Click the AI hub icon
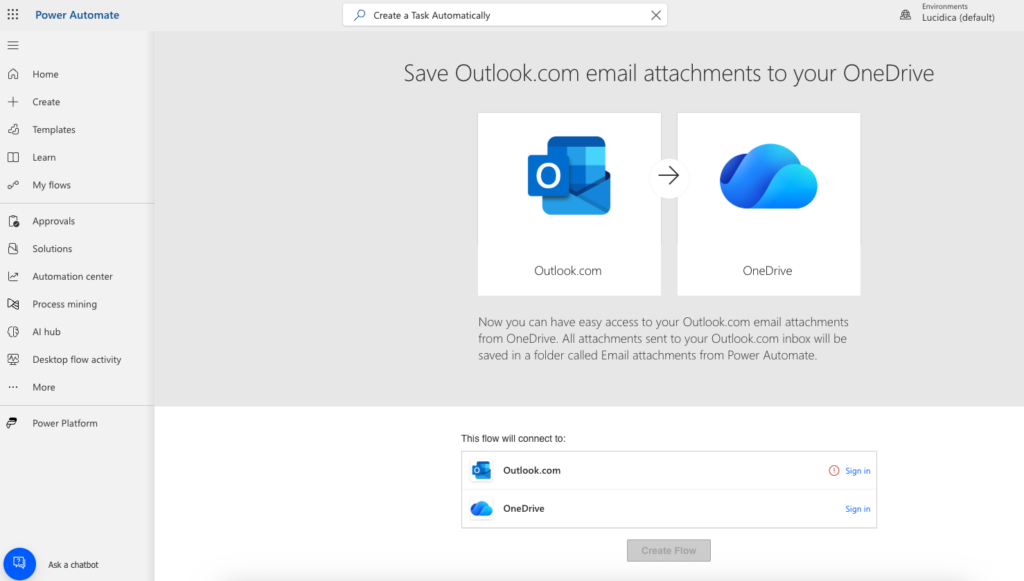The height and width of the screenshot is (581, 1024). coord(13,332)
